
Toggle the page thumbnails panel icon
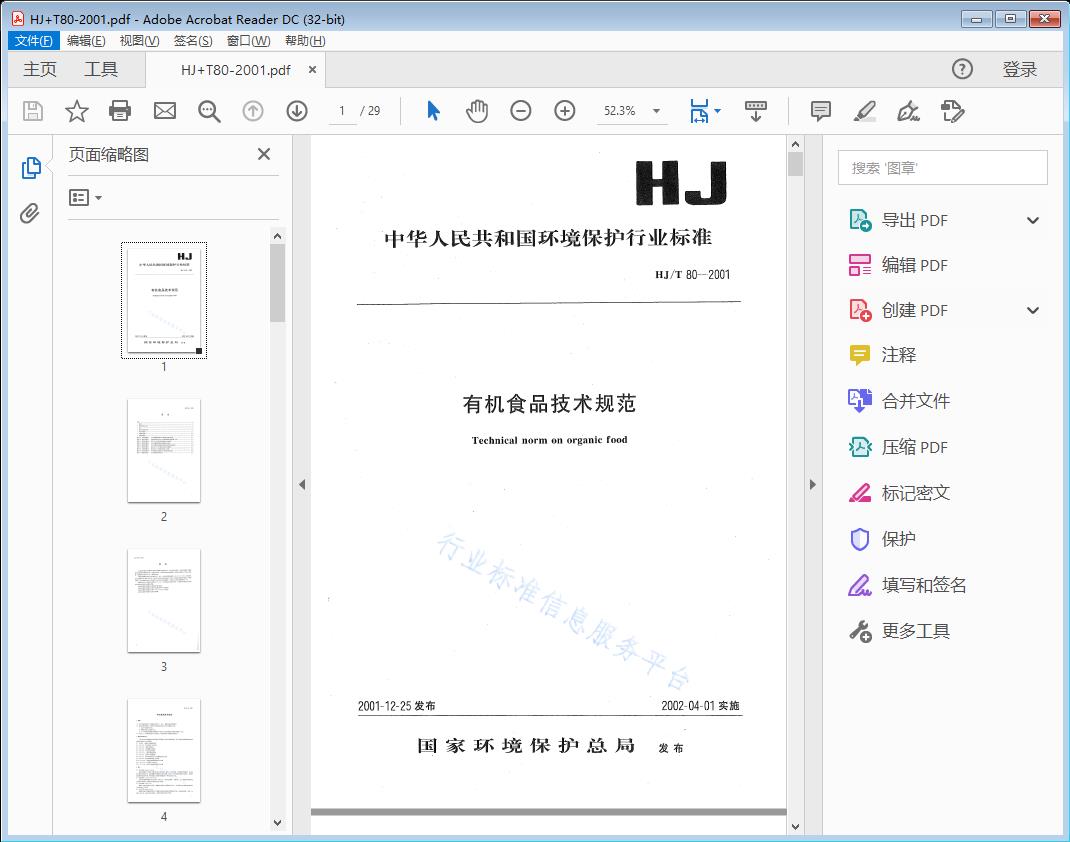(x=31, y=168)
